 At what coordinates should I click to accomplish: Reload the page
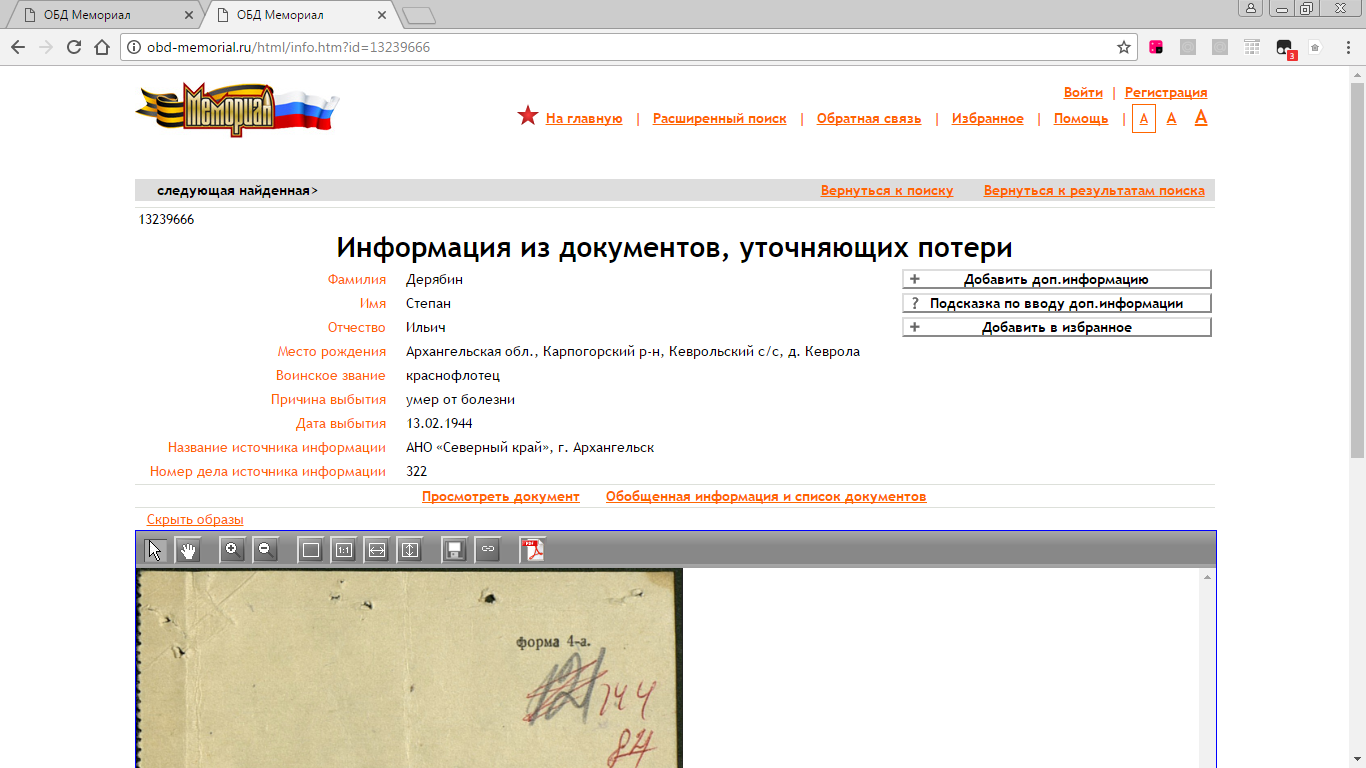click(73, 47)
